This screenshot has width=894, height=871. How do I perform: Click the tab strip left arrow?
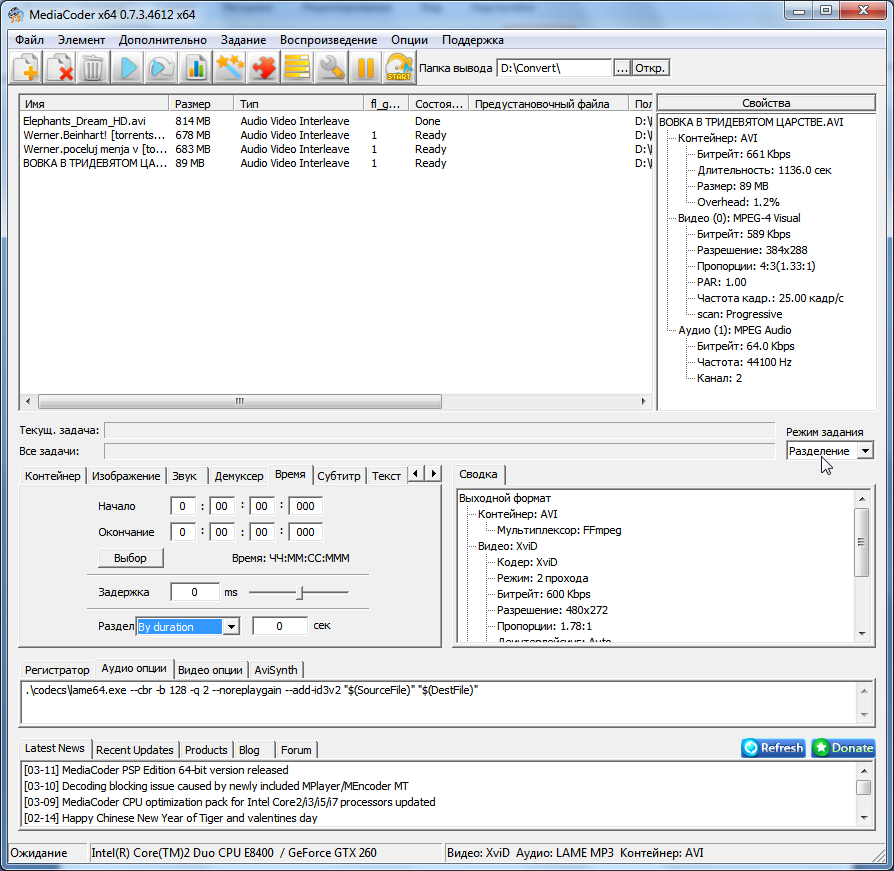point(416,474)
